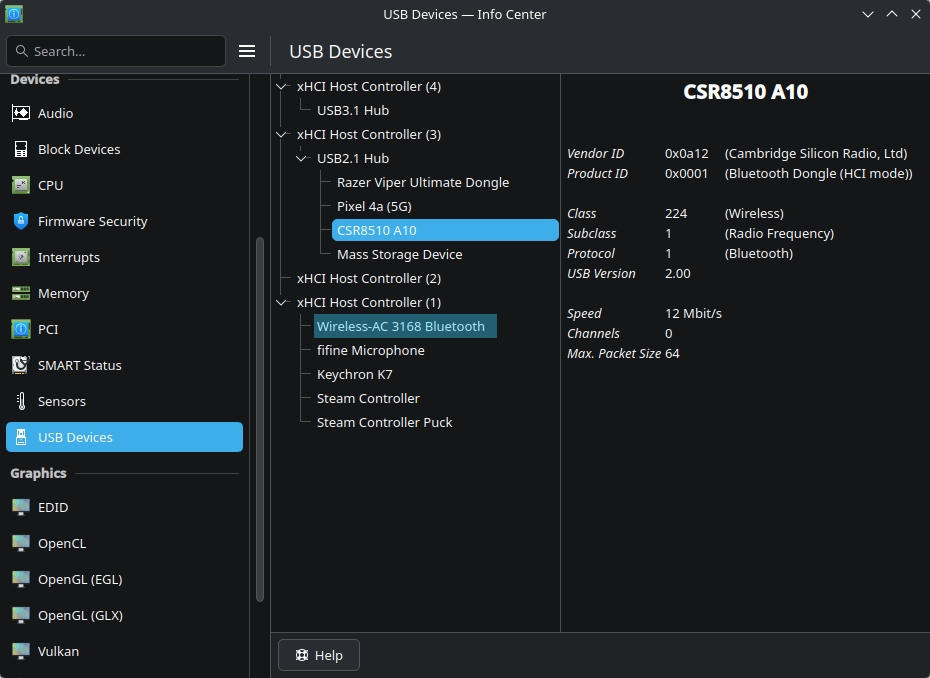Click the OpenCL monitor icon
Image resolution: width=930 pixels, height=678 pixels.
pos(21,543)
